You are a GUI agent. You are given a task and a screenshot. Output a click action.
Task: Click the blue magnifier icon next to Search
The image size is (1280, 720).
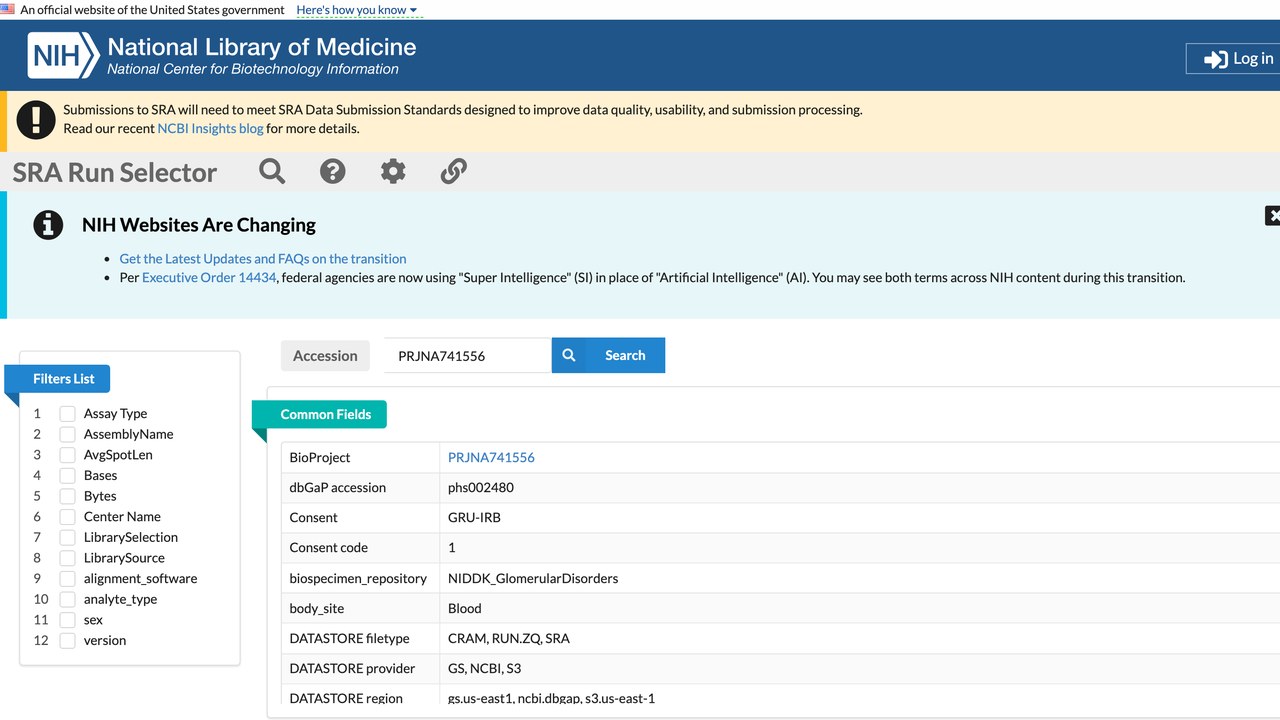pos(568,355)
